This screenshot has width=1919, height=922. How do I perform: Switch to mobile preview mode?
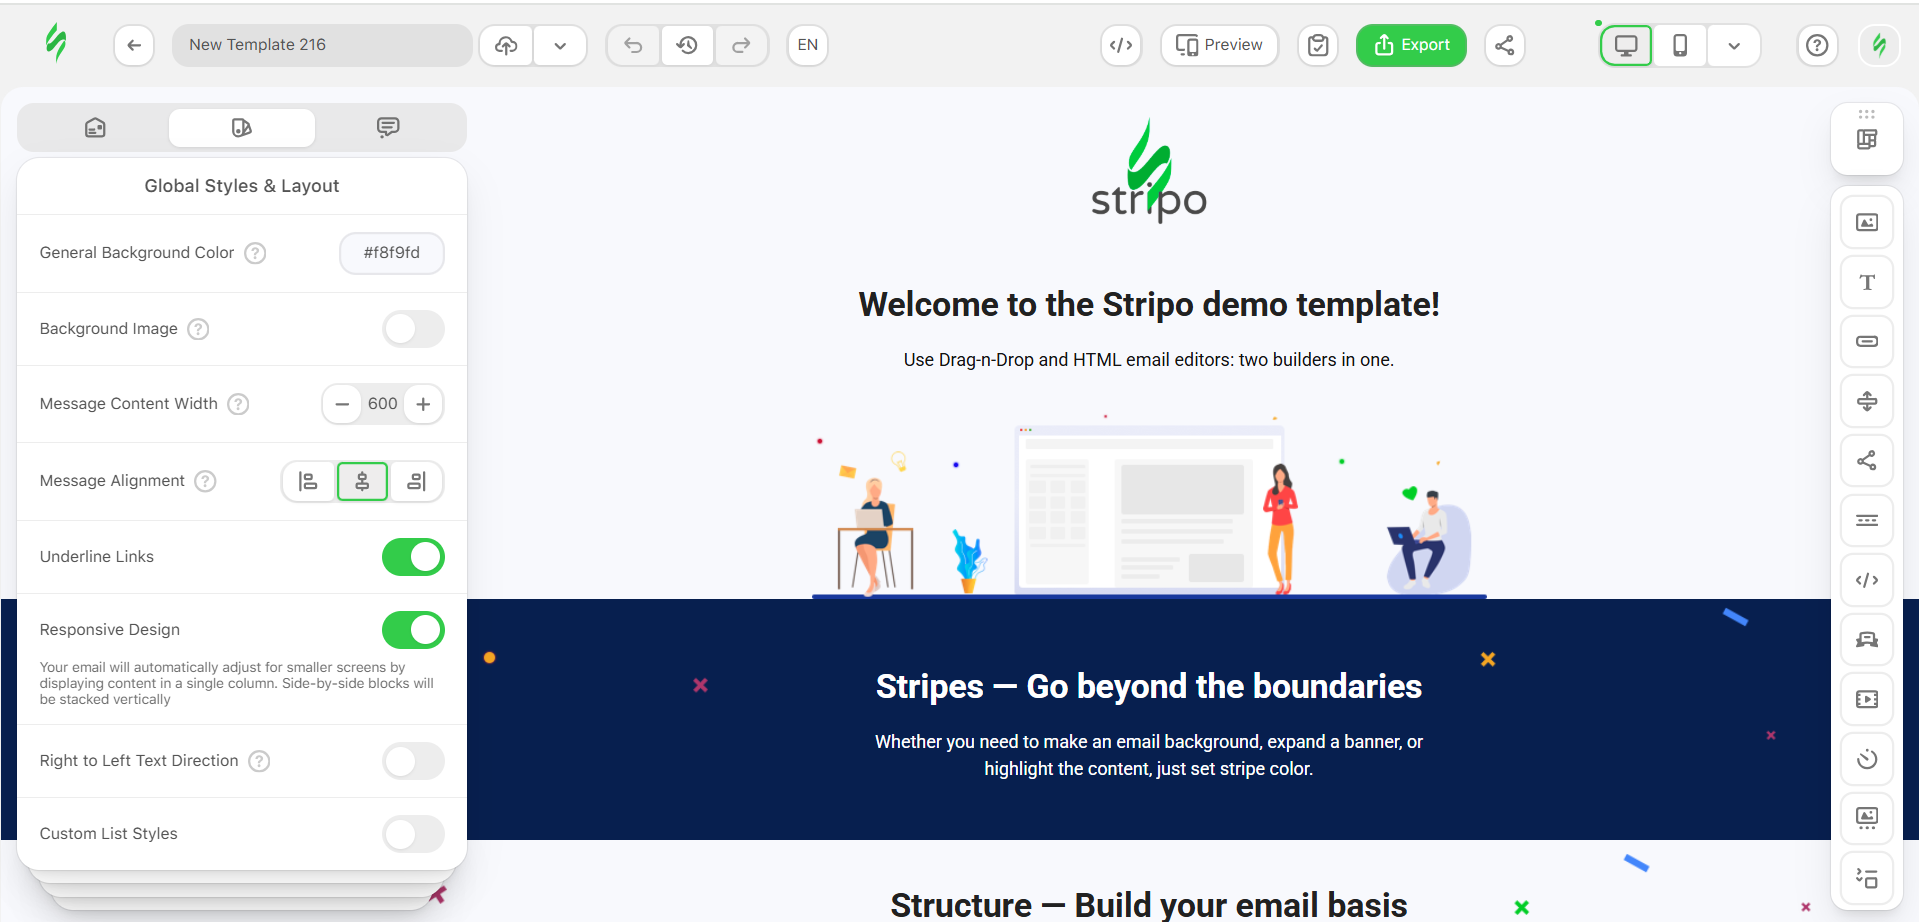pos(1679,45)
